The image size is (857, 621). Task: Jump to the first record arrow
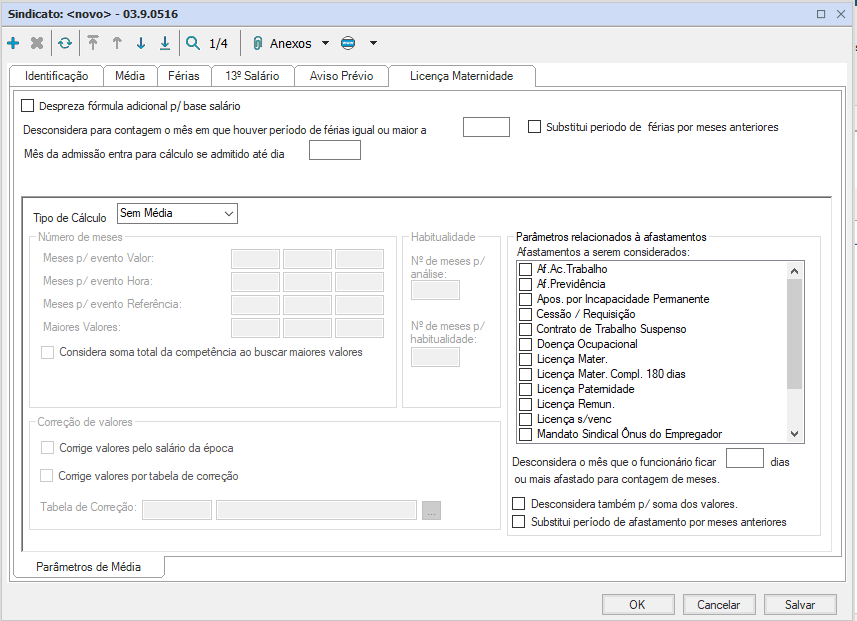point(93,44)
